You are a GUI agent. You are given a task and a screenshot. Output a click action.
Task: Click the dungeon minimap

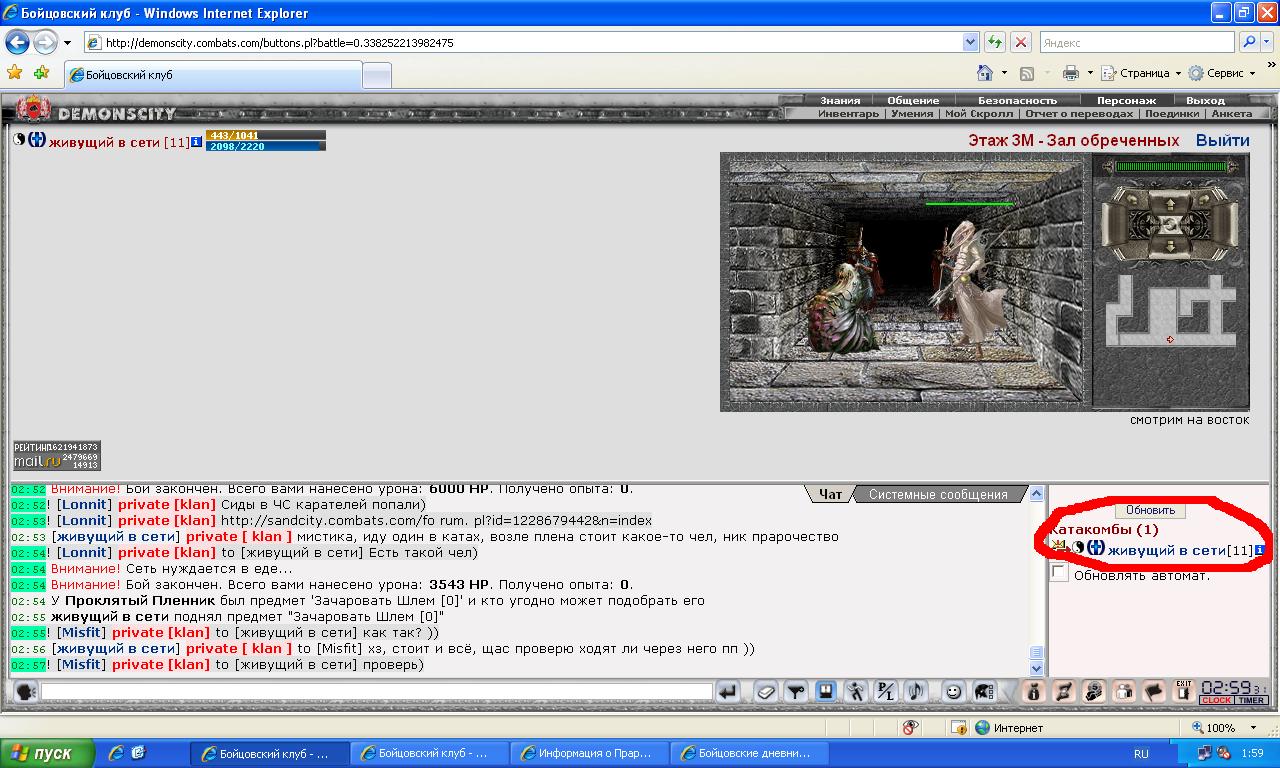pyautogui.click(x=1171, y=311)
